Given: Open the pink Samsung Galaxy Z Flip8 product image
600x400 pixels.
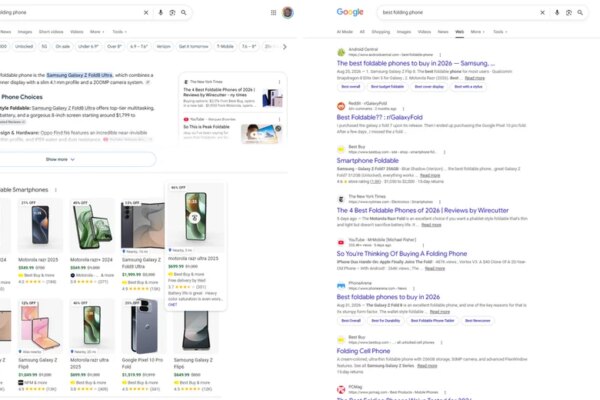Looking at the screenshot, I should point(40,324).
